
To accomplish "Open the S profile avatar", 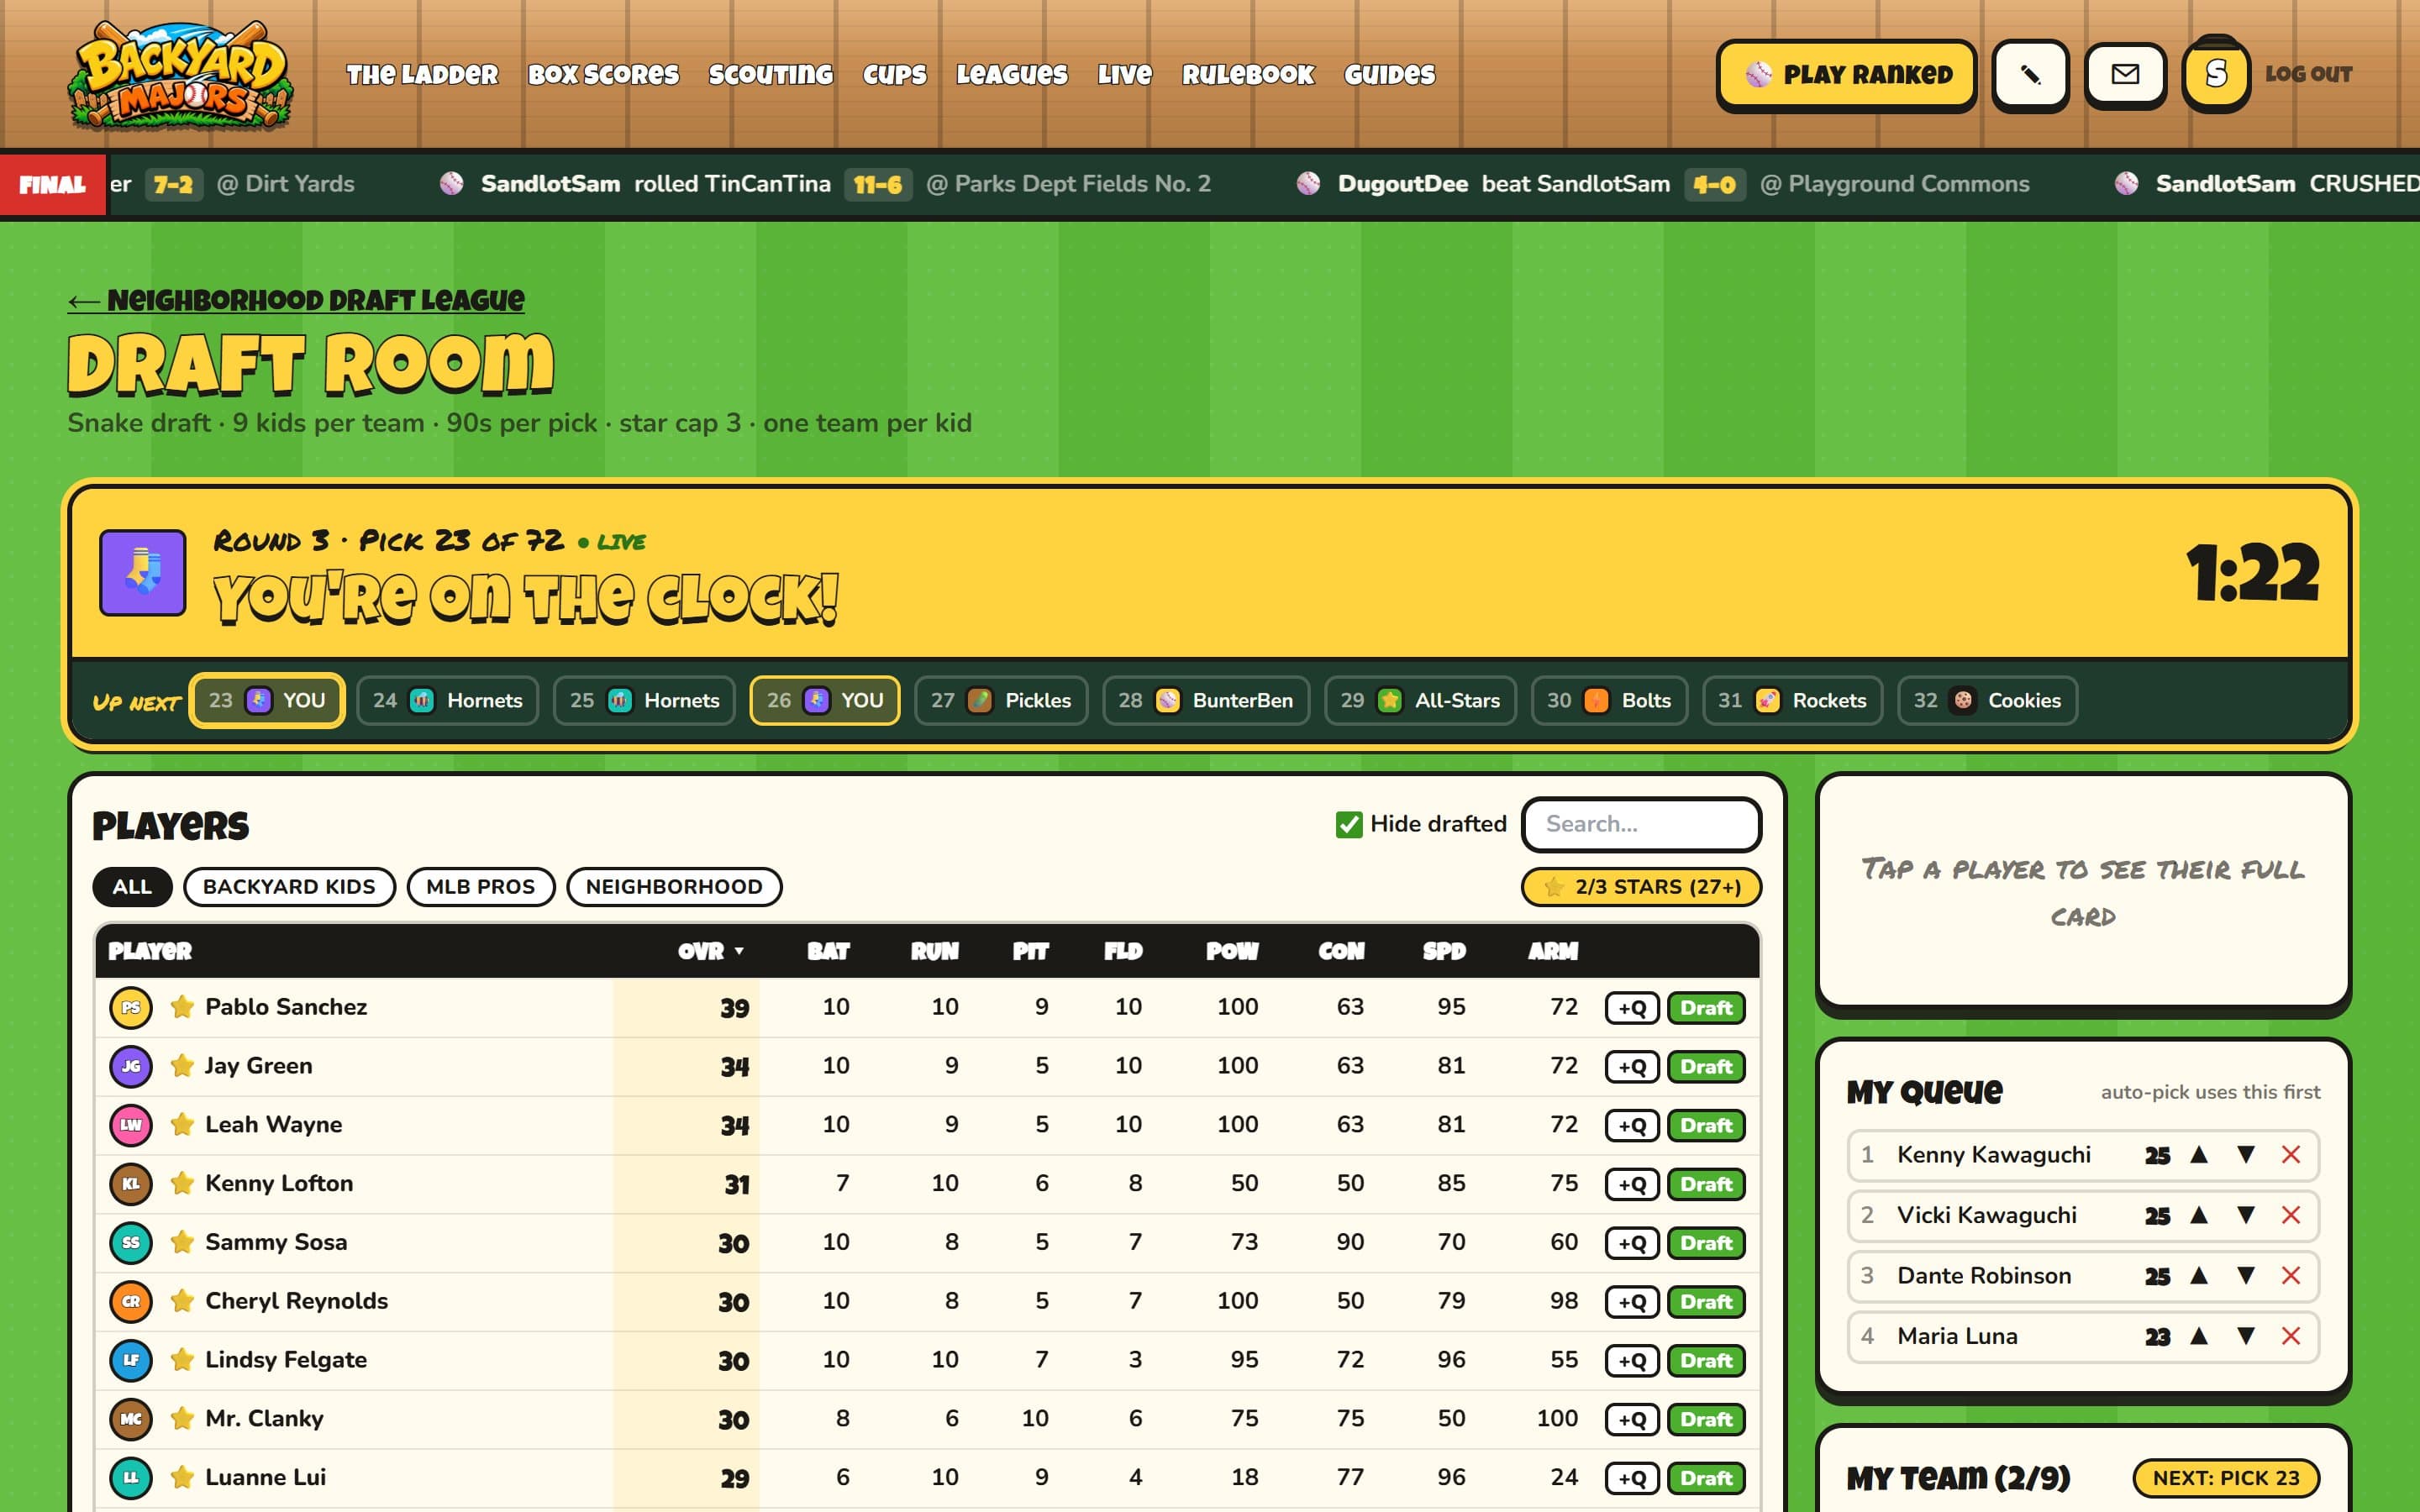I will (2216, 75).
